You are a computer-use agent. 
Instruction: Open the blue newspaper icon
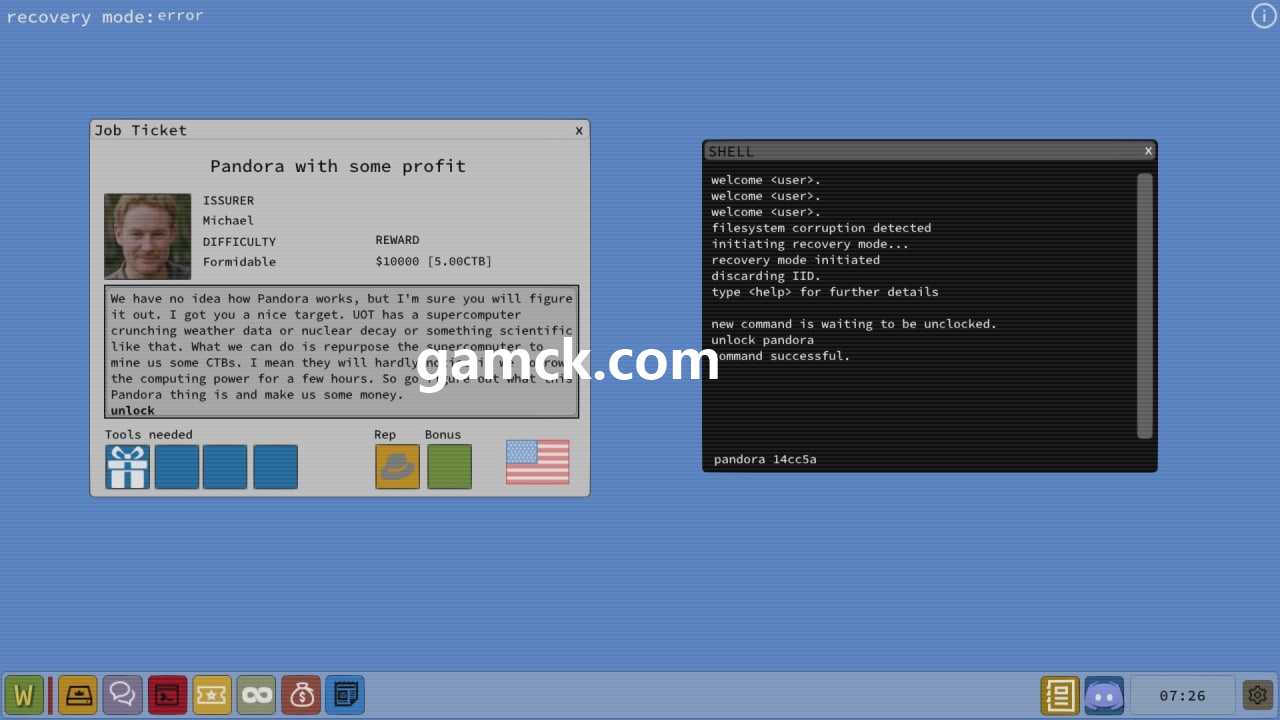345,695
